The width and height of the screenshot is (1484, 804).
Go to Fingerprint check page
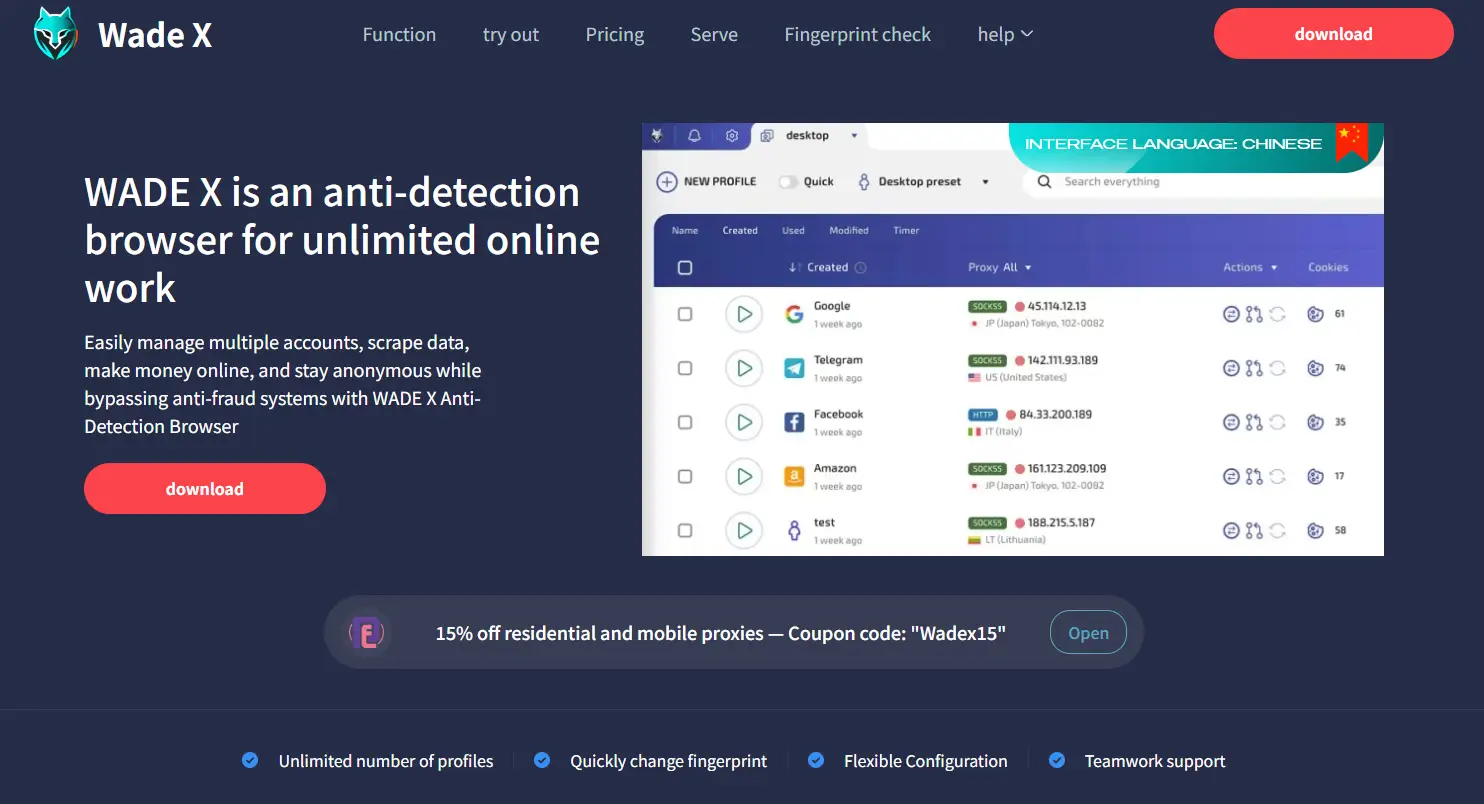pyautogui.click(x=857, y=35)
